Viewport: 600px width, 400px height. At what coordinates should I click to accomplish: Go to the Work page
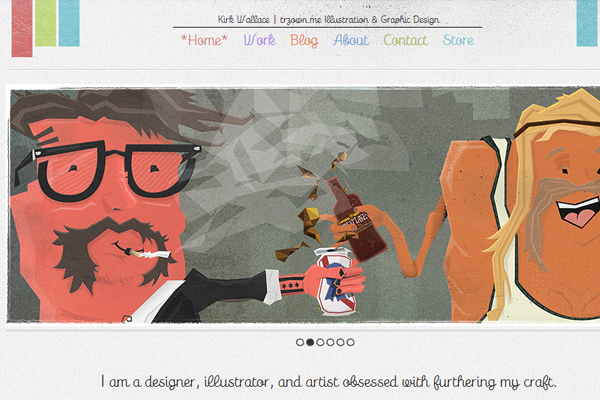[259, 40]
